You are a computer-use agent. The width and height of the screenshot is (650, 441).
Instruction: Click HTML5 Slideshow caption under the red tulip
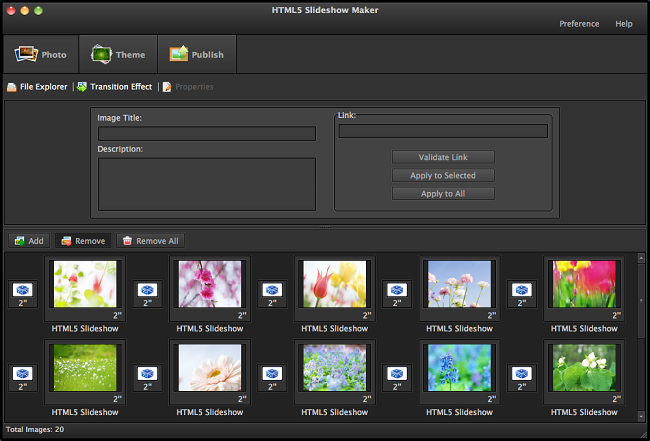coord(335,329)
